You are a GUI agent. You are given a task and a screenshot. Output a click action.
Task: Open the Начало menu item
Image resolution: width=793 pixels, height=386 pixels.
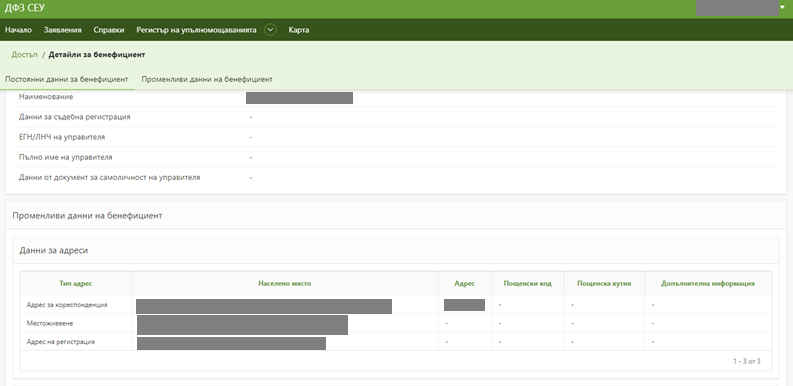18,30
